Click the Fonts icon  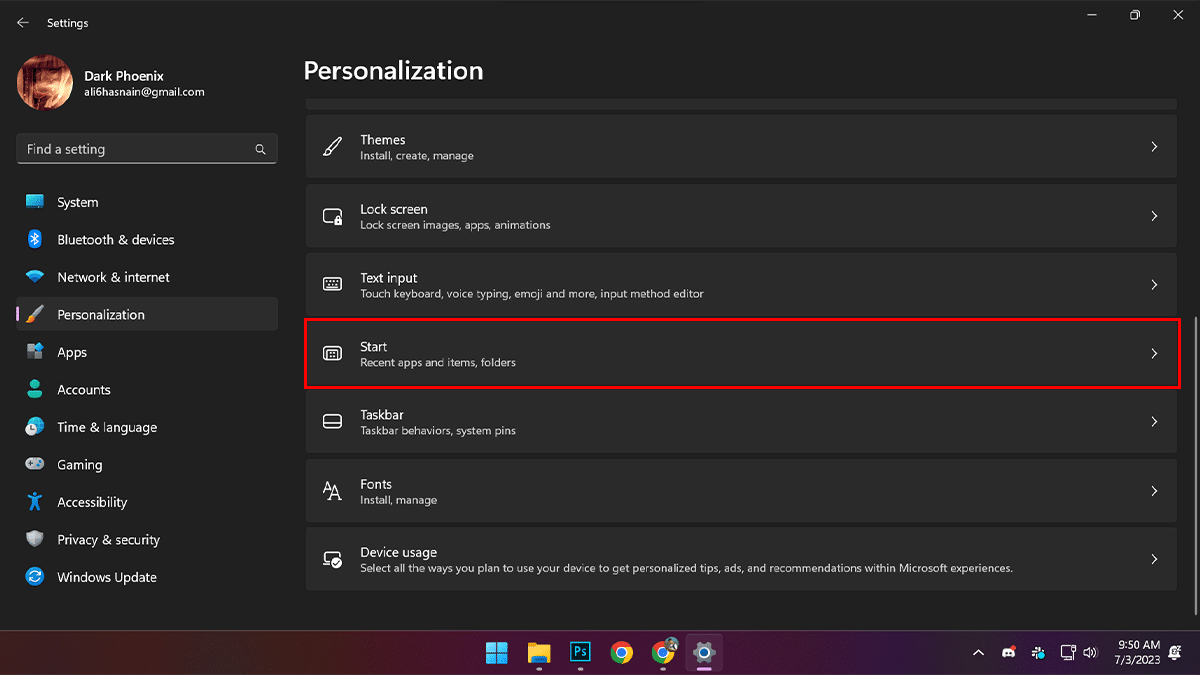[332, 491]
